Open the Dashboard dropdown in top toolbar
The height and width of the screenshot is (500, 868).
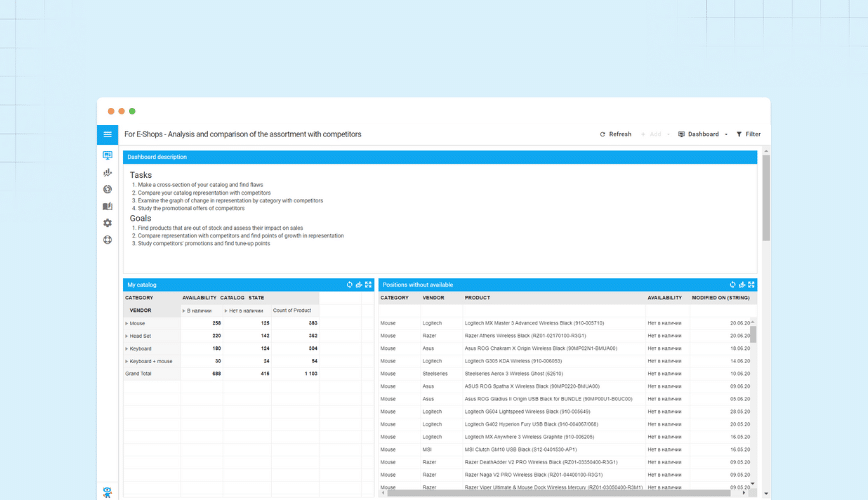pyautogui.click(x=702, y=134)
